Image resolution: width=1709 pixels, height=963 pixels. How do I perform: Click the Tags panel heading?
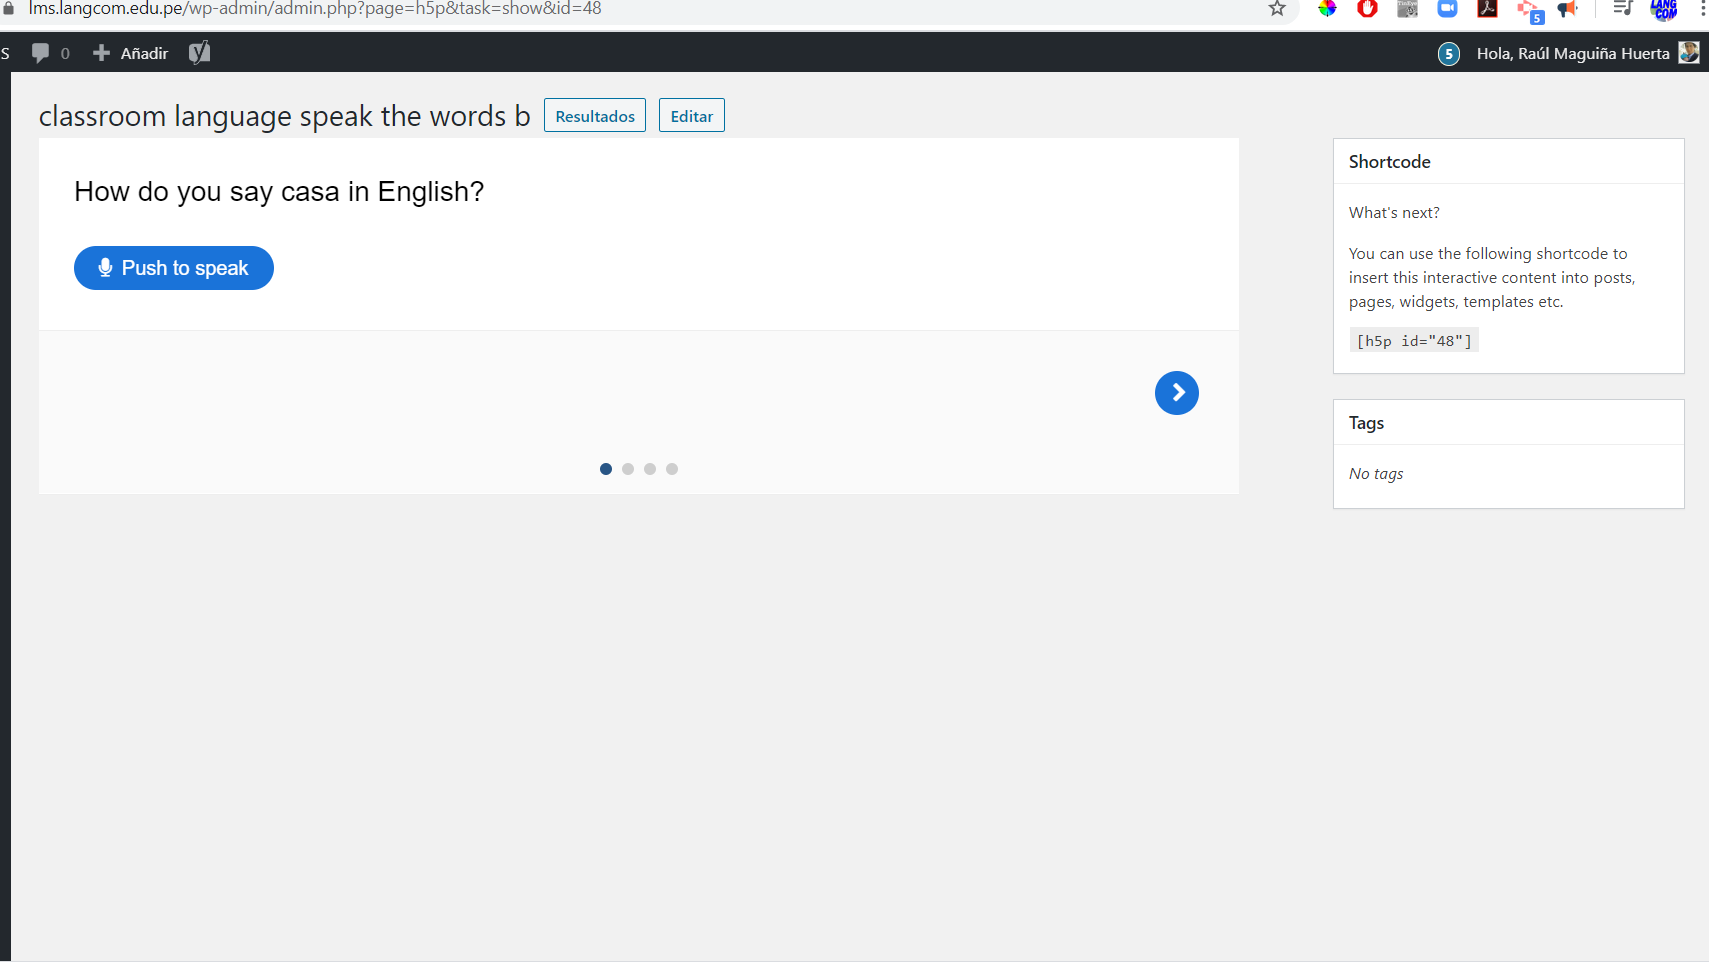click(x=1366, y=423)
